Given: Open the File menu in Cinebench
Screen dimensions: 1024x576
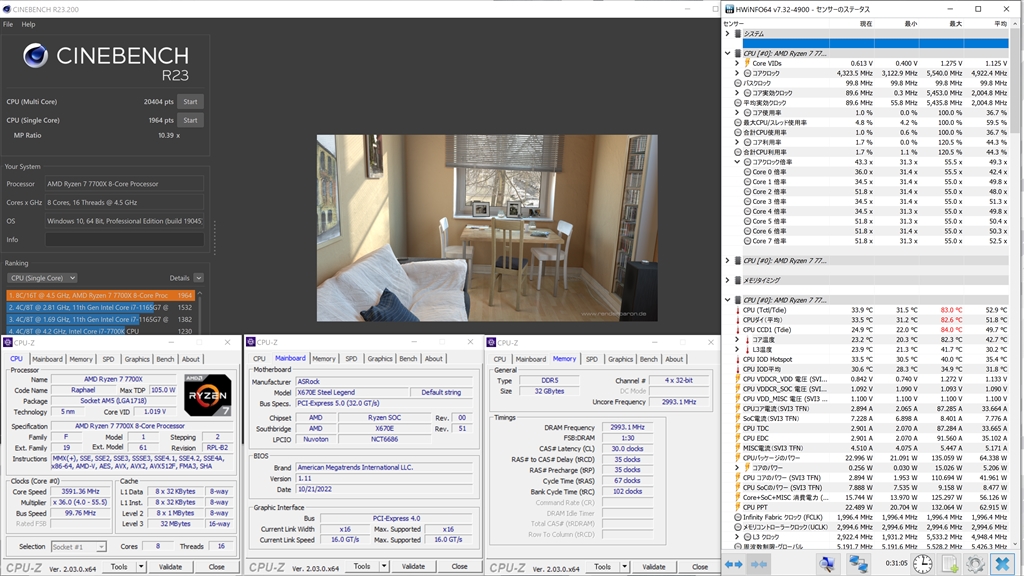Looking at the screenshot, I should click(8, 24).
